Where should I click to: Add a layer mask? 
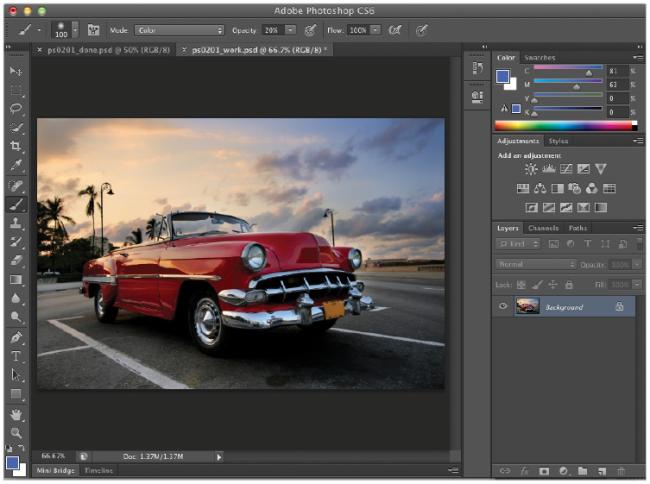[x=544, y=471]
